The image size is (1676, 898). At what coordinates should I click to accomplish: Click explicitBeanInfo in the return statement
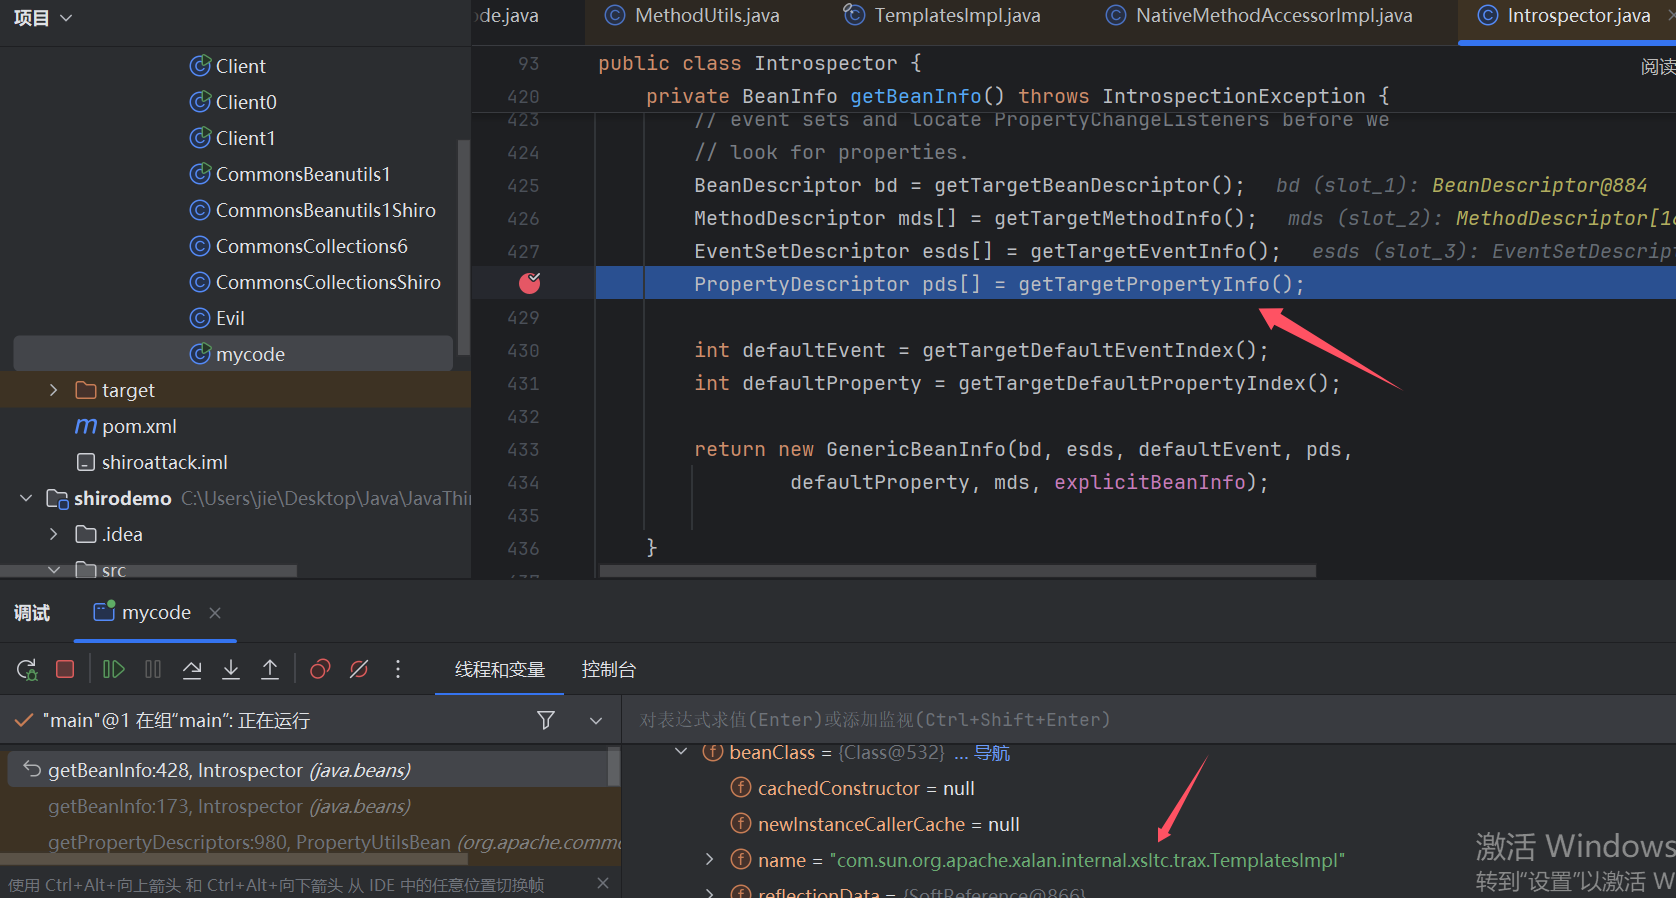coord(1149,482)
